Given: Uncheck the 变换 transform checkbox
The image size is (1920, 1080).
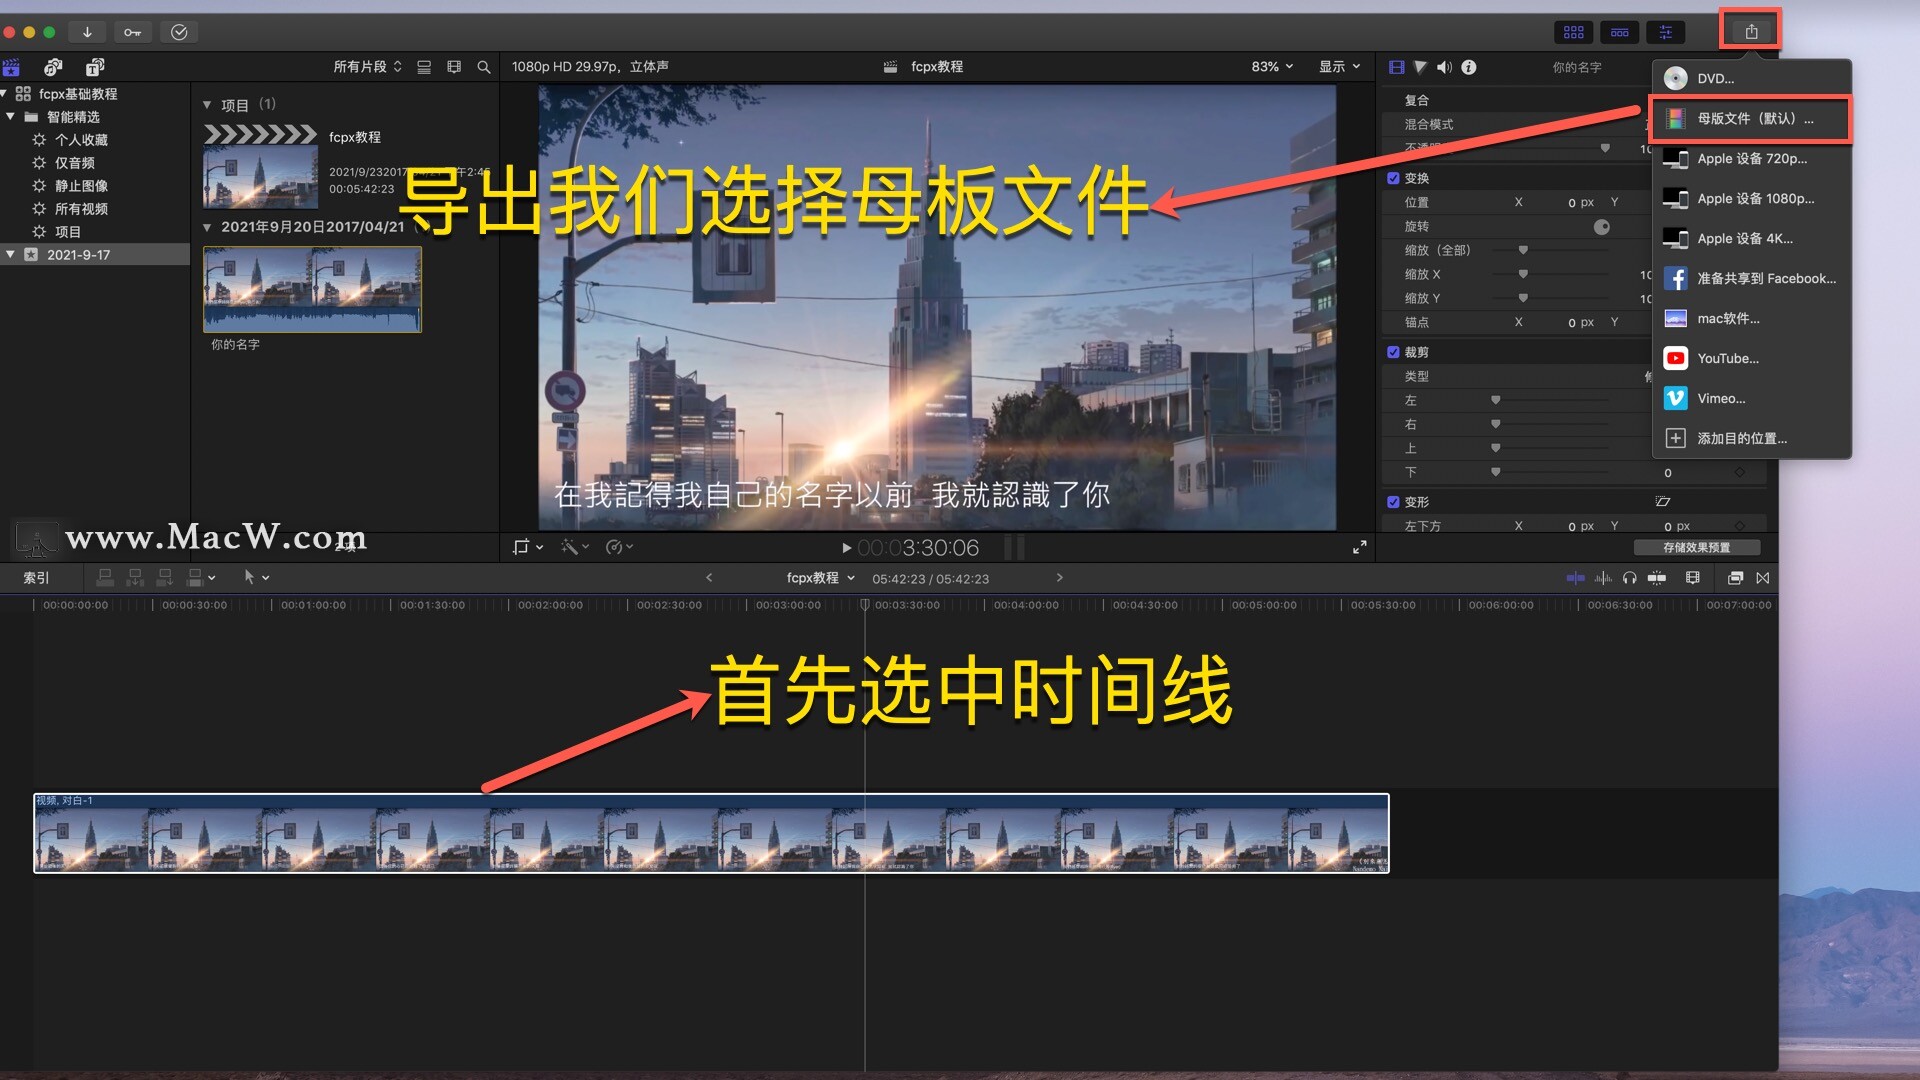Looking at the screenshot, I should [x=1393, y=178].
